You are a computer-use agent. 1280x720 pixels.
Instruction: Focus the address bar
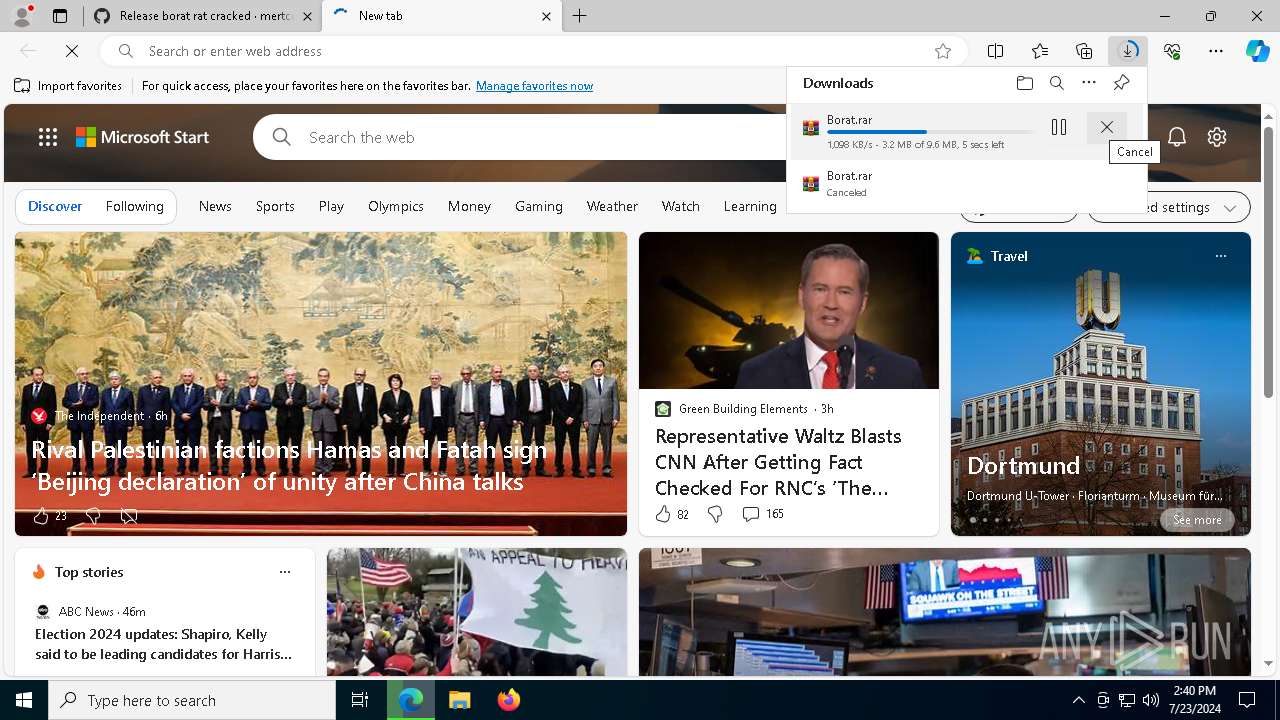535,51
